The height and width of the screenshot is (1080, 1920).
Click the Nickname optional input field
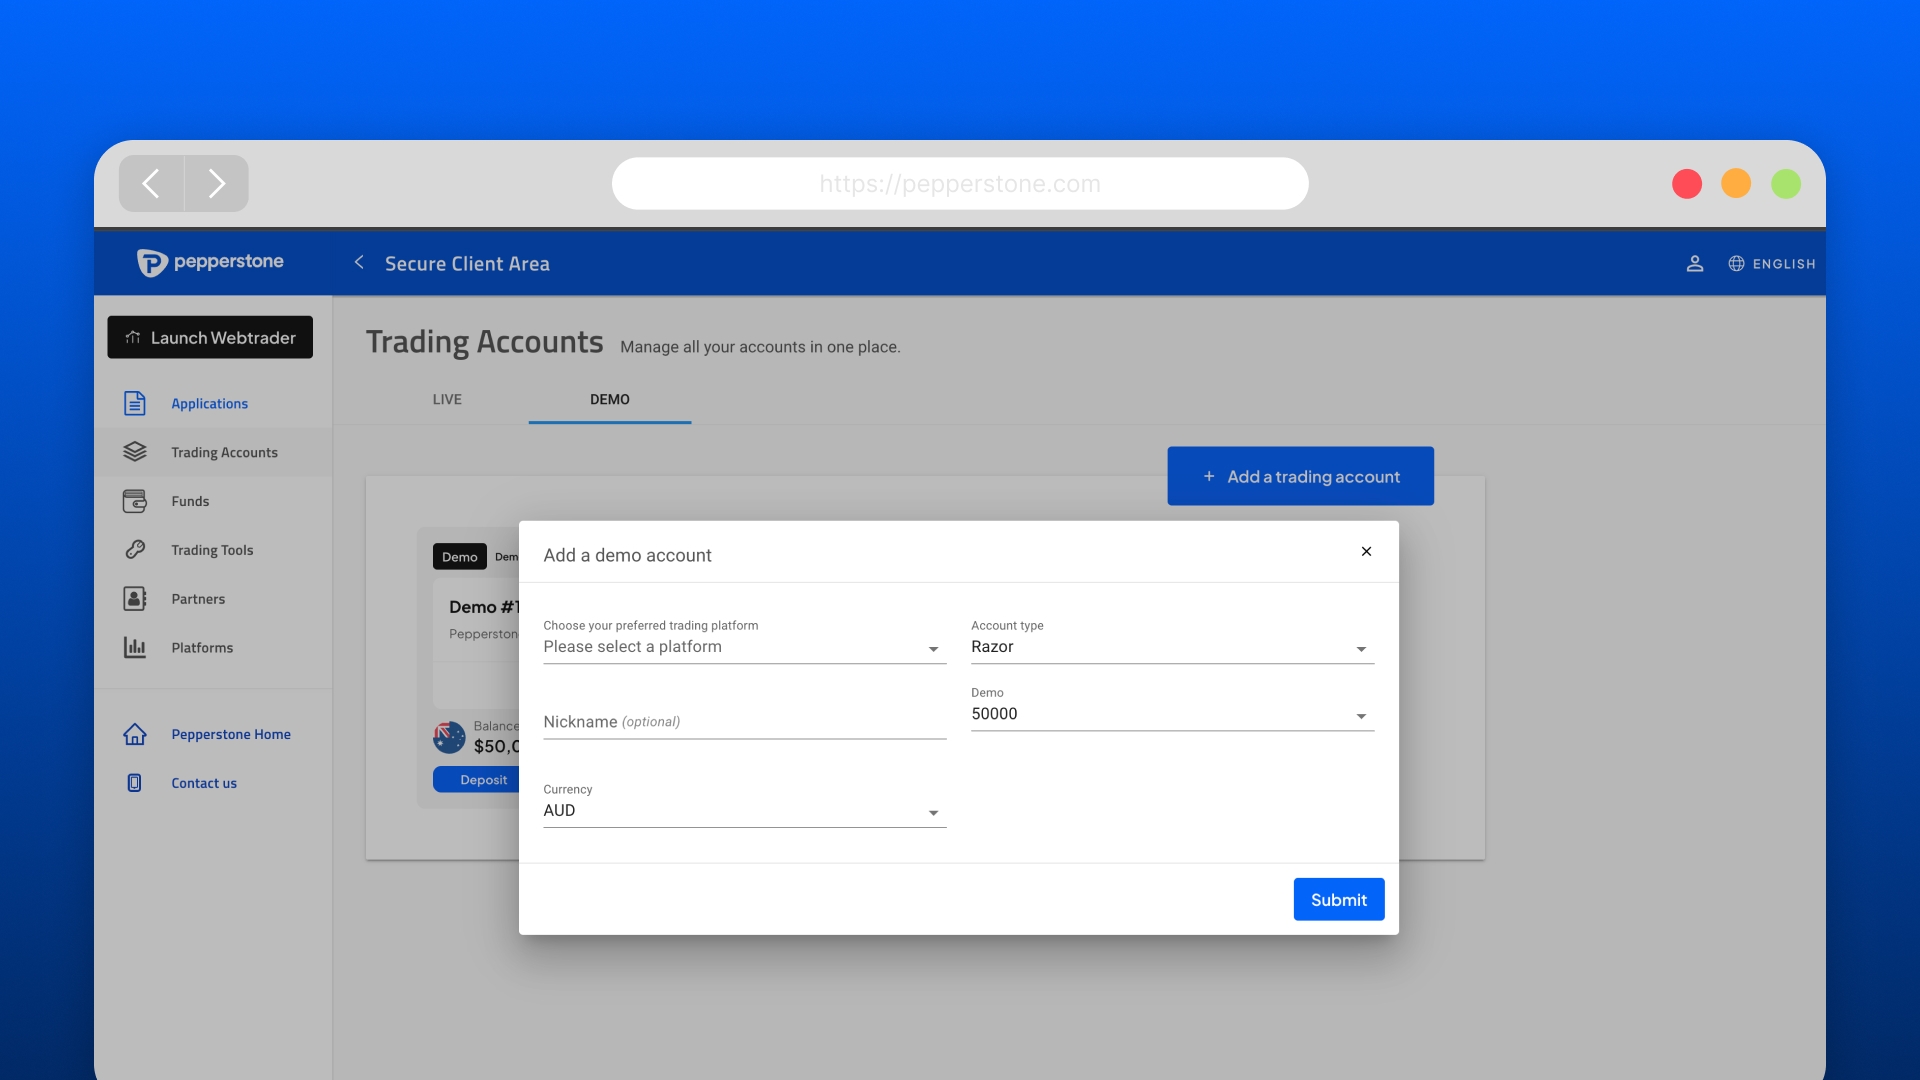pos(744,722)
